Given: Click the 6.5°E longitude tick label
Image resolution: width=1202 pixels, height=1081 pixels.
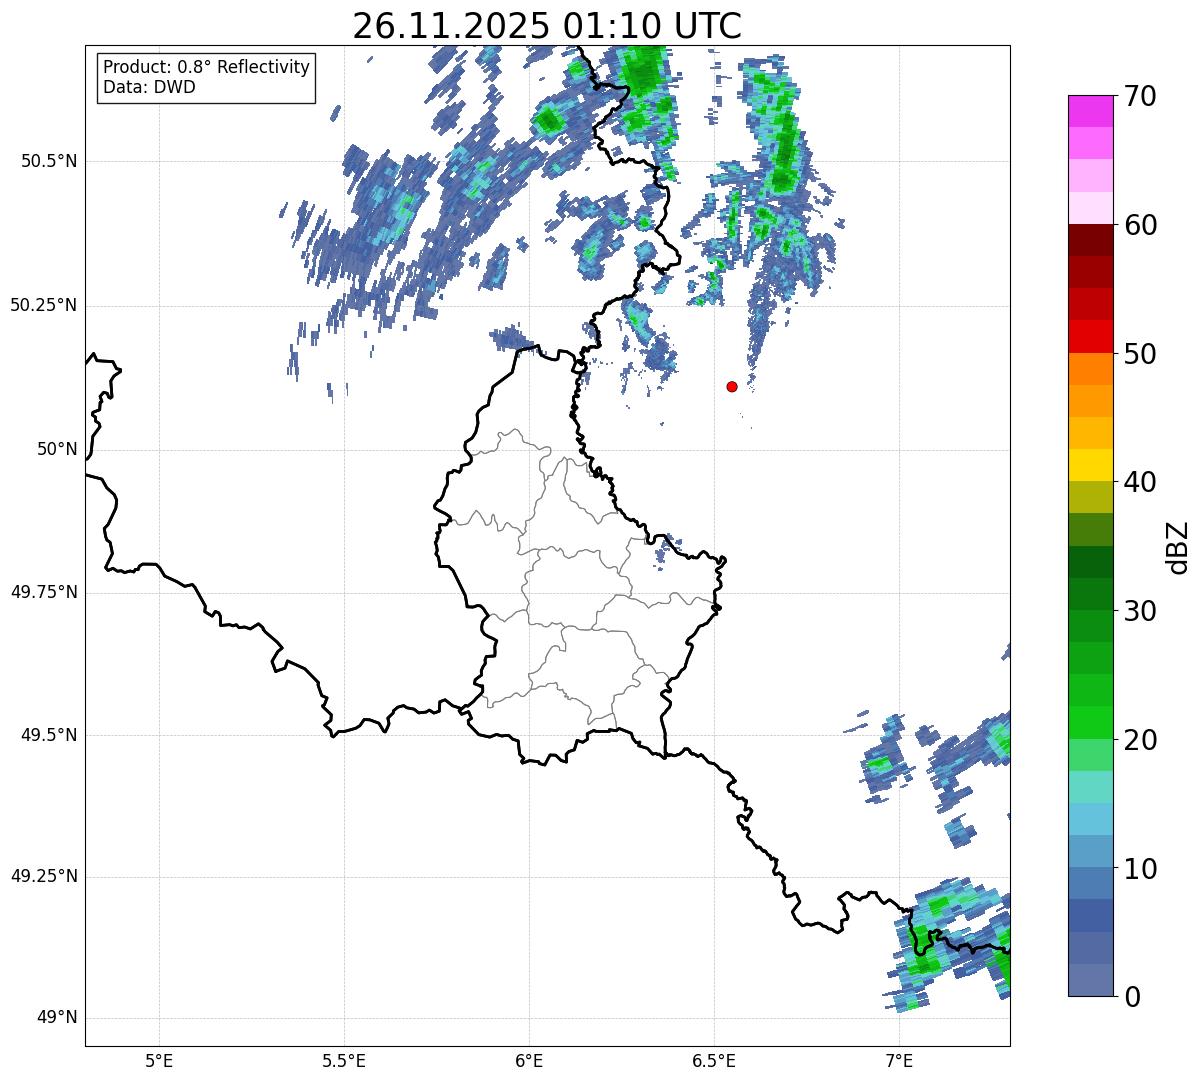Looking at the screenshot, I should (x=714, y=1060).
